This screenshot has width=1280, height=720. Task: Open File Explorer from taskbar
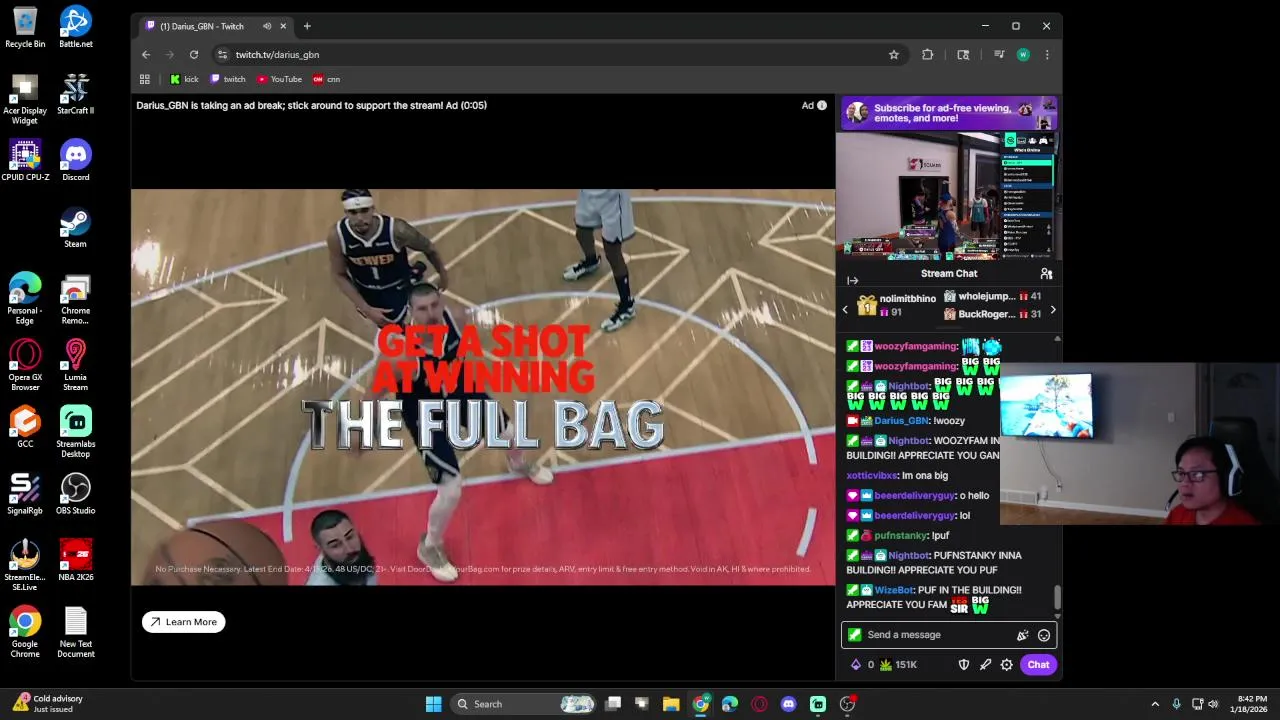point(671,704)
